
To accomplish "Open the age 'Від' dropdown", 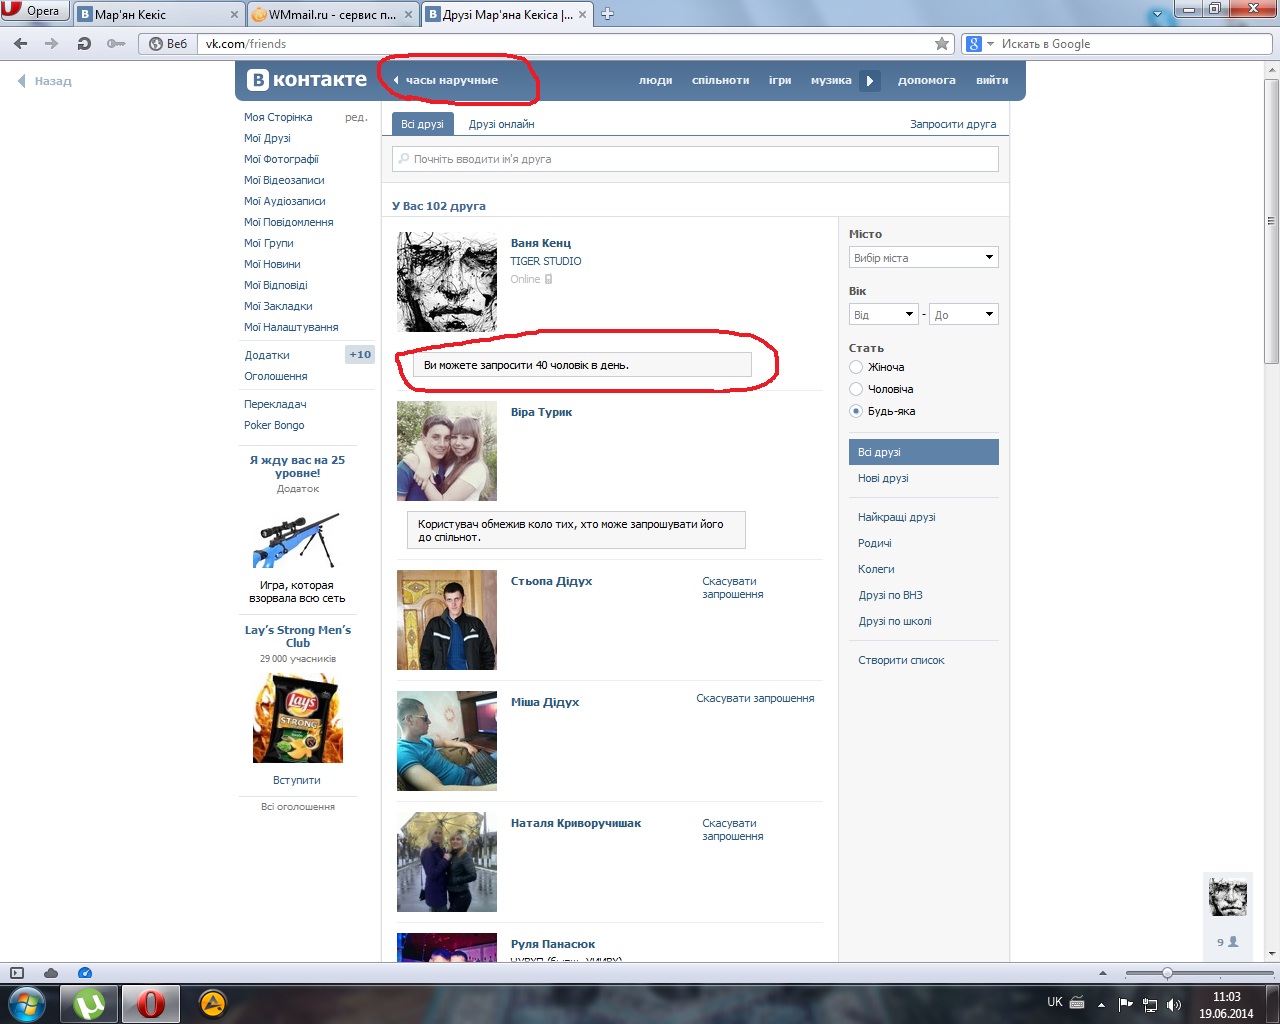I will tap(884, 315).
